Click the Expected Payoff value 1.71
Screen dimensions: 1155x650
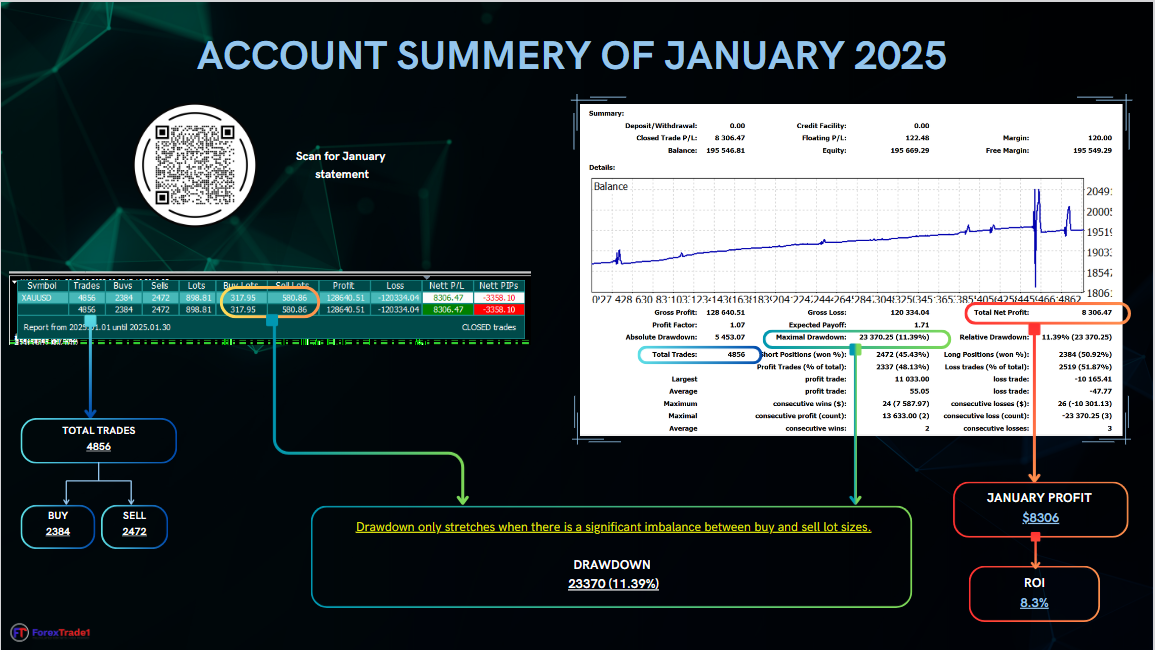(x=921, y=325)
